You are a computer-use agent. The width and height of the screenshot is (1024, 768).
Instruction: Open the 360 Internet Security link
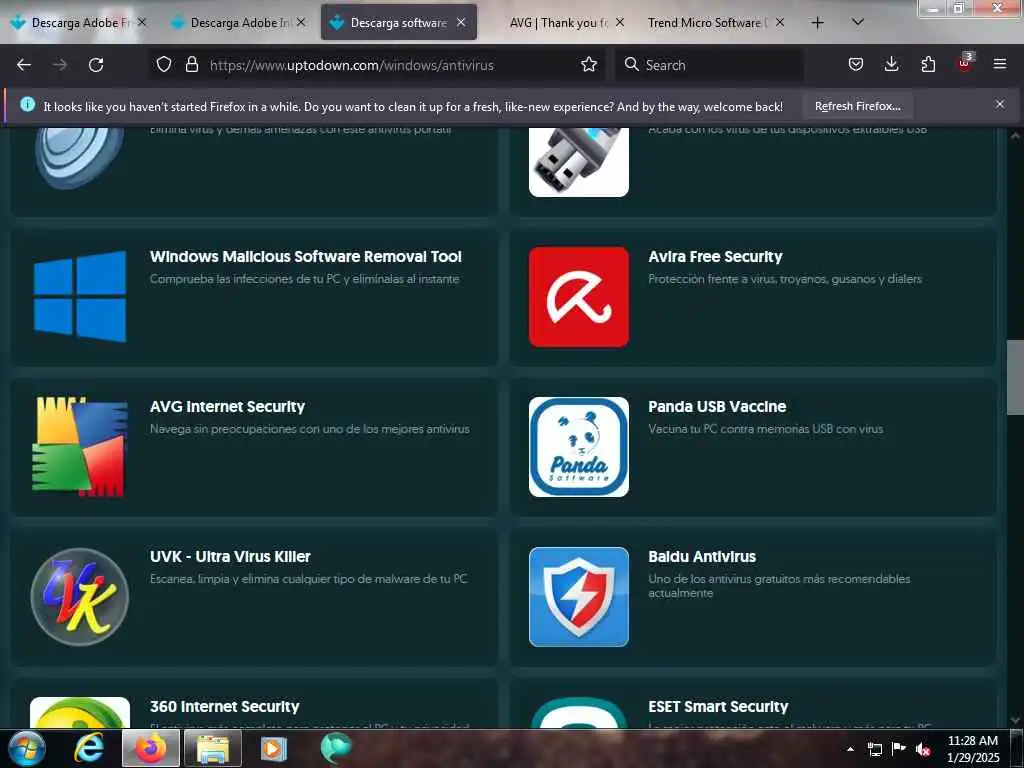[225, 707]
